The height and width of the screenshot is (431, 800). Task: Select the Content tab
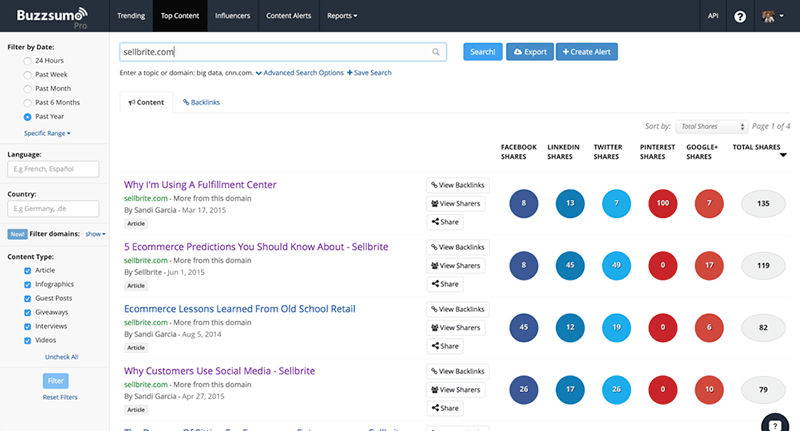pos(146,102)
